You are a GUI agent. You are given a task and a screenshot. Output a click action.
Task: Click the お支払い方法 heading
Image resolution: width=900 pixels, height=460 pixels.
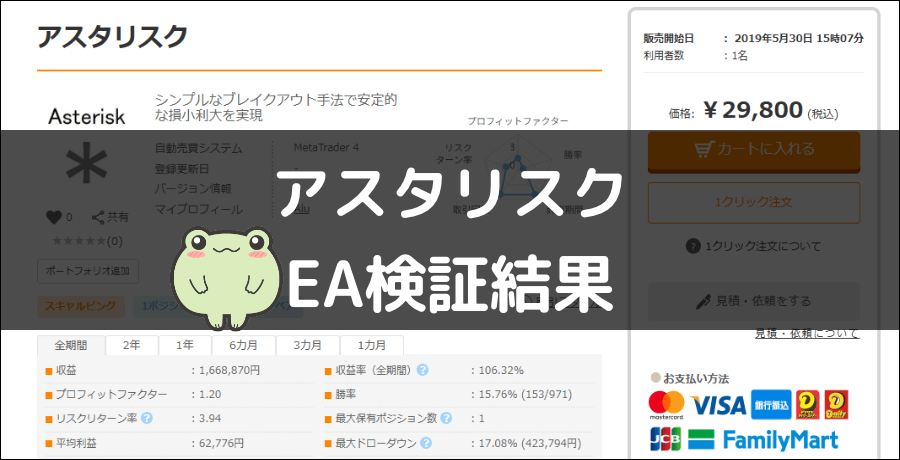[x=696, y=378]
